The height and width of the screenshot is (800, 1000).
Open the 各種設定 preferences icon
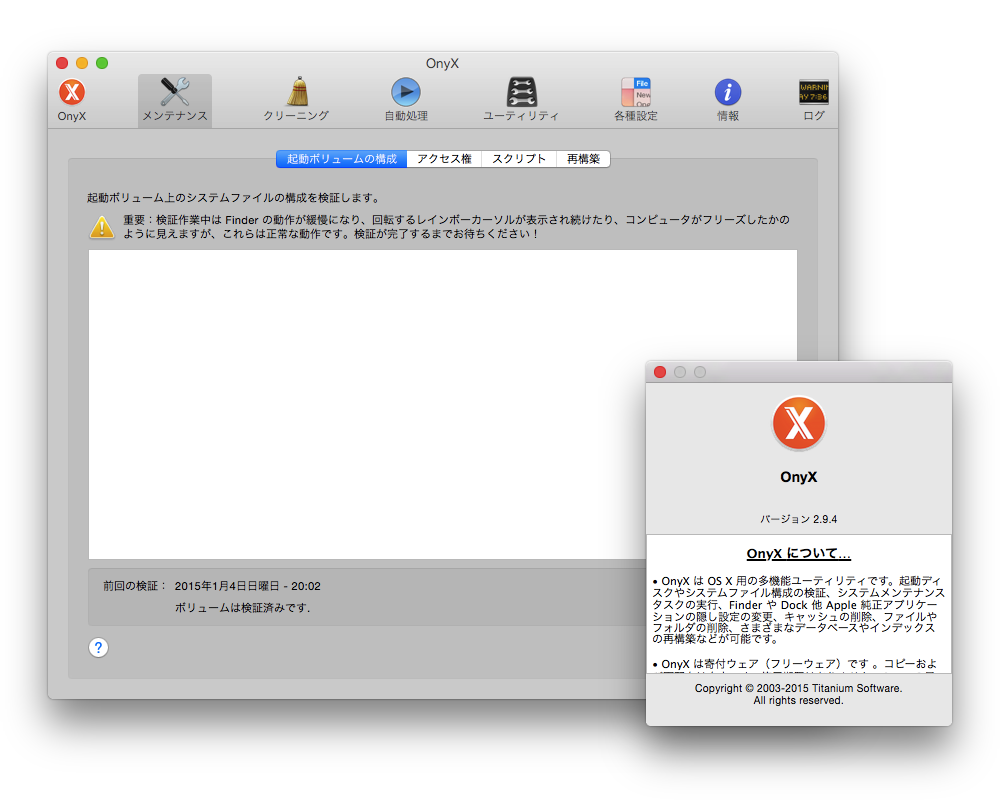636,93
